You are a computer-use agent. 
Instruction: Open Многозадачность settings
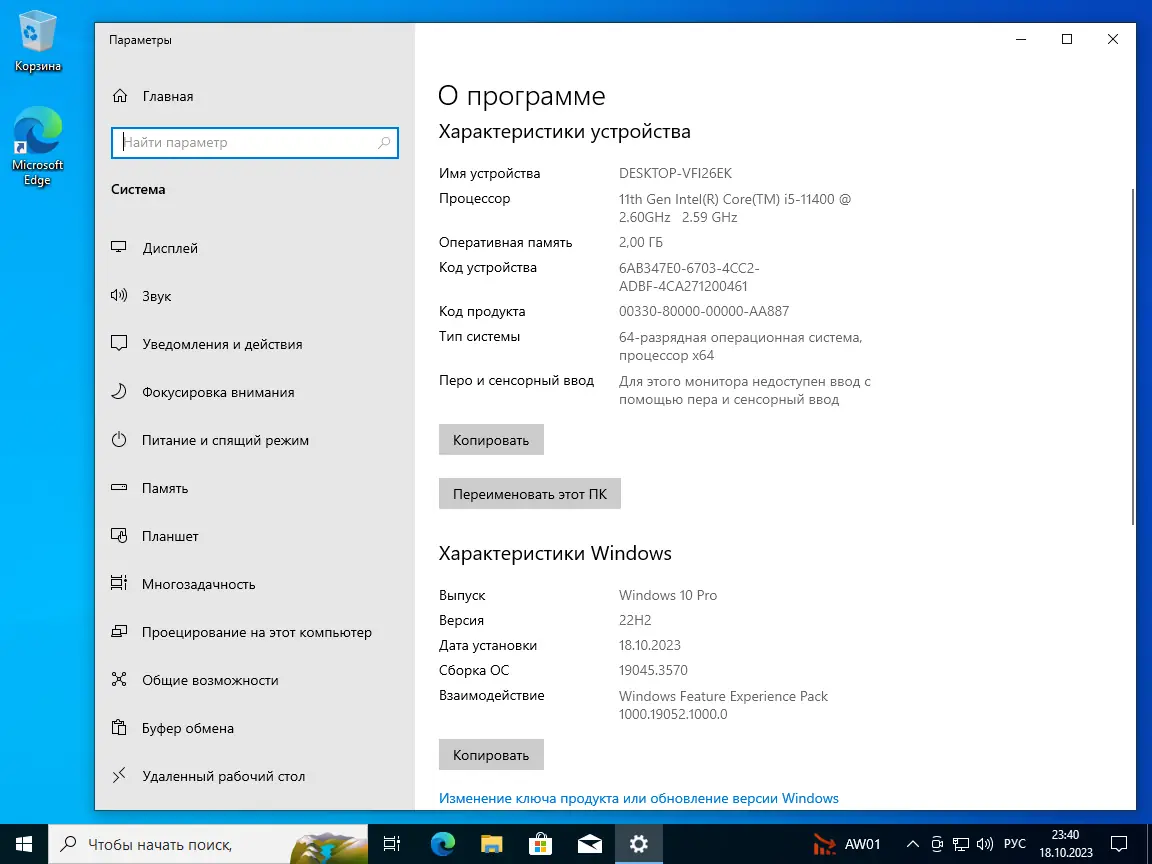coord(183,584)
